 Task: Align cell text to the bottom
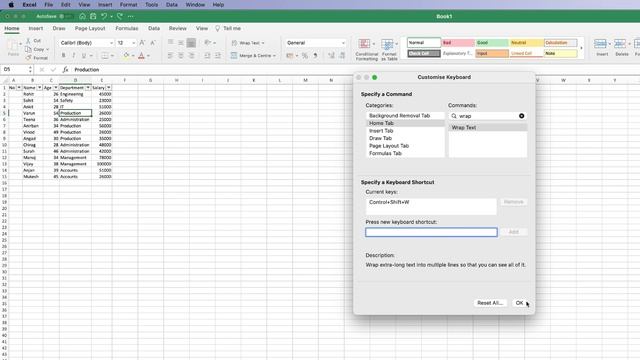(191, 42)
